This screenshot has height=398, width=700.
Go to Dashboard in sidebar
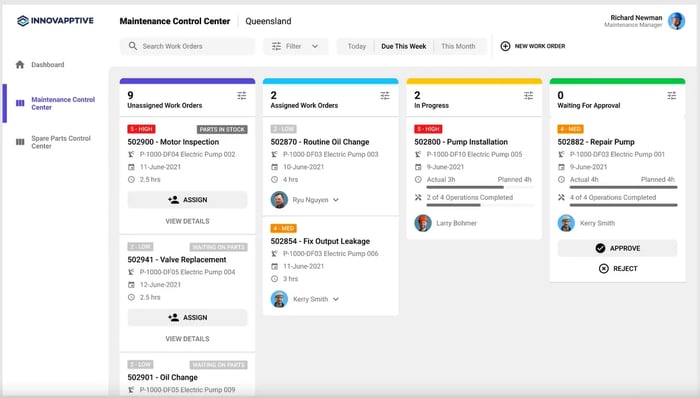(x=48, y=65)
